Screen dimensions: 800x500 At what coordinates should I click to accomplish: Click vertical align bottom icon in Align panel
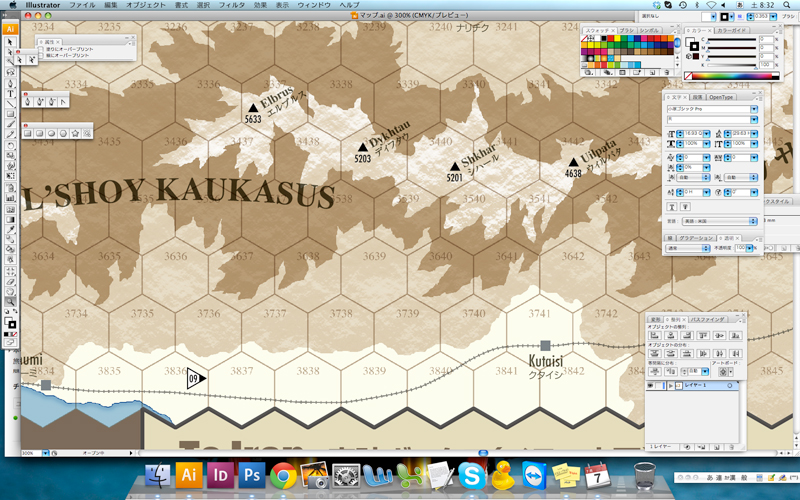pos(736,335)
